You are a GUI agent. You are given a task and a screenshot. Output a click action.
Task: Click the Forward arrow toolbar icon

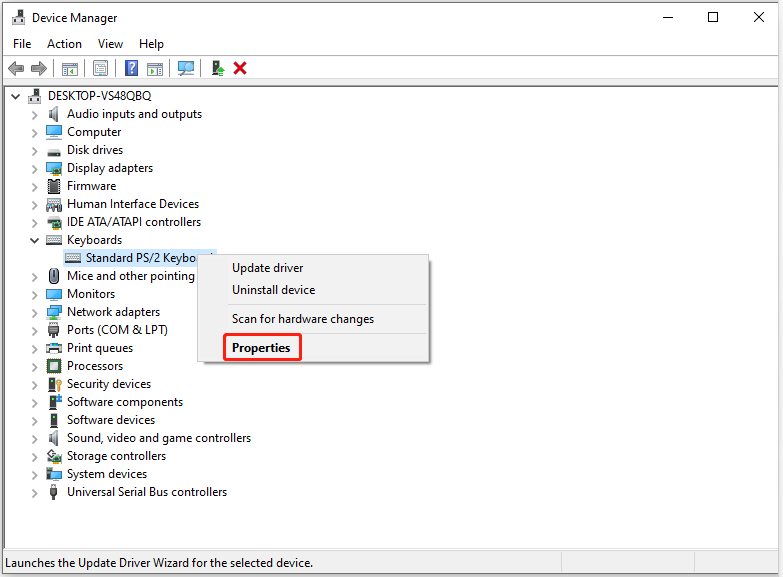[x=38, y=68]
